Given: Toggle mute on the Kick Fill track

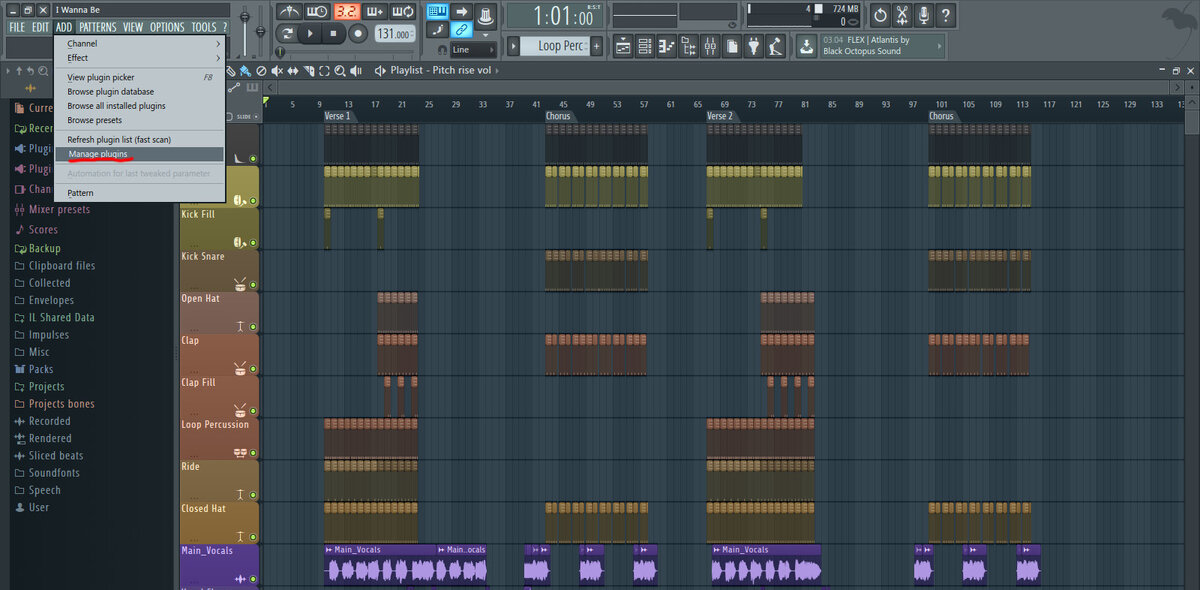Looking at the screenshot, I should pyautogui.click(x=253, y=243).
